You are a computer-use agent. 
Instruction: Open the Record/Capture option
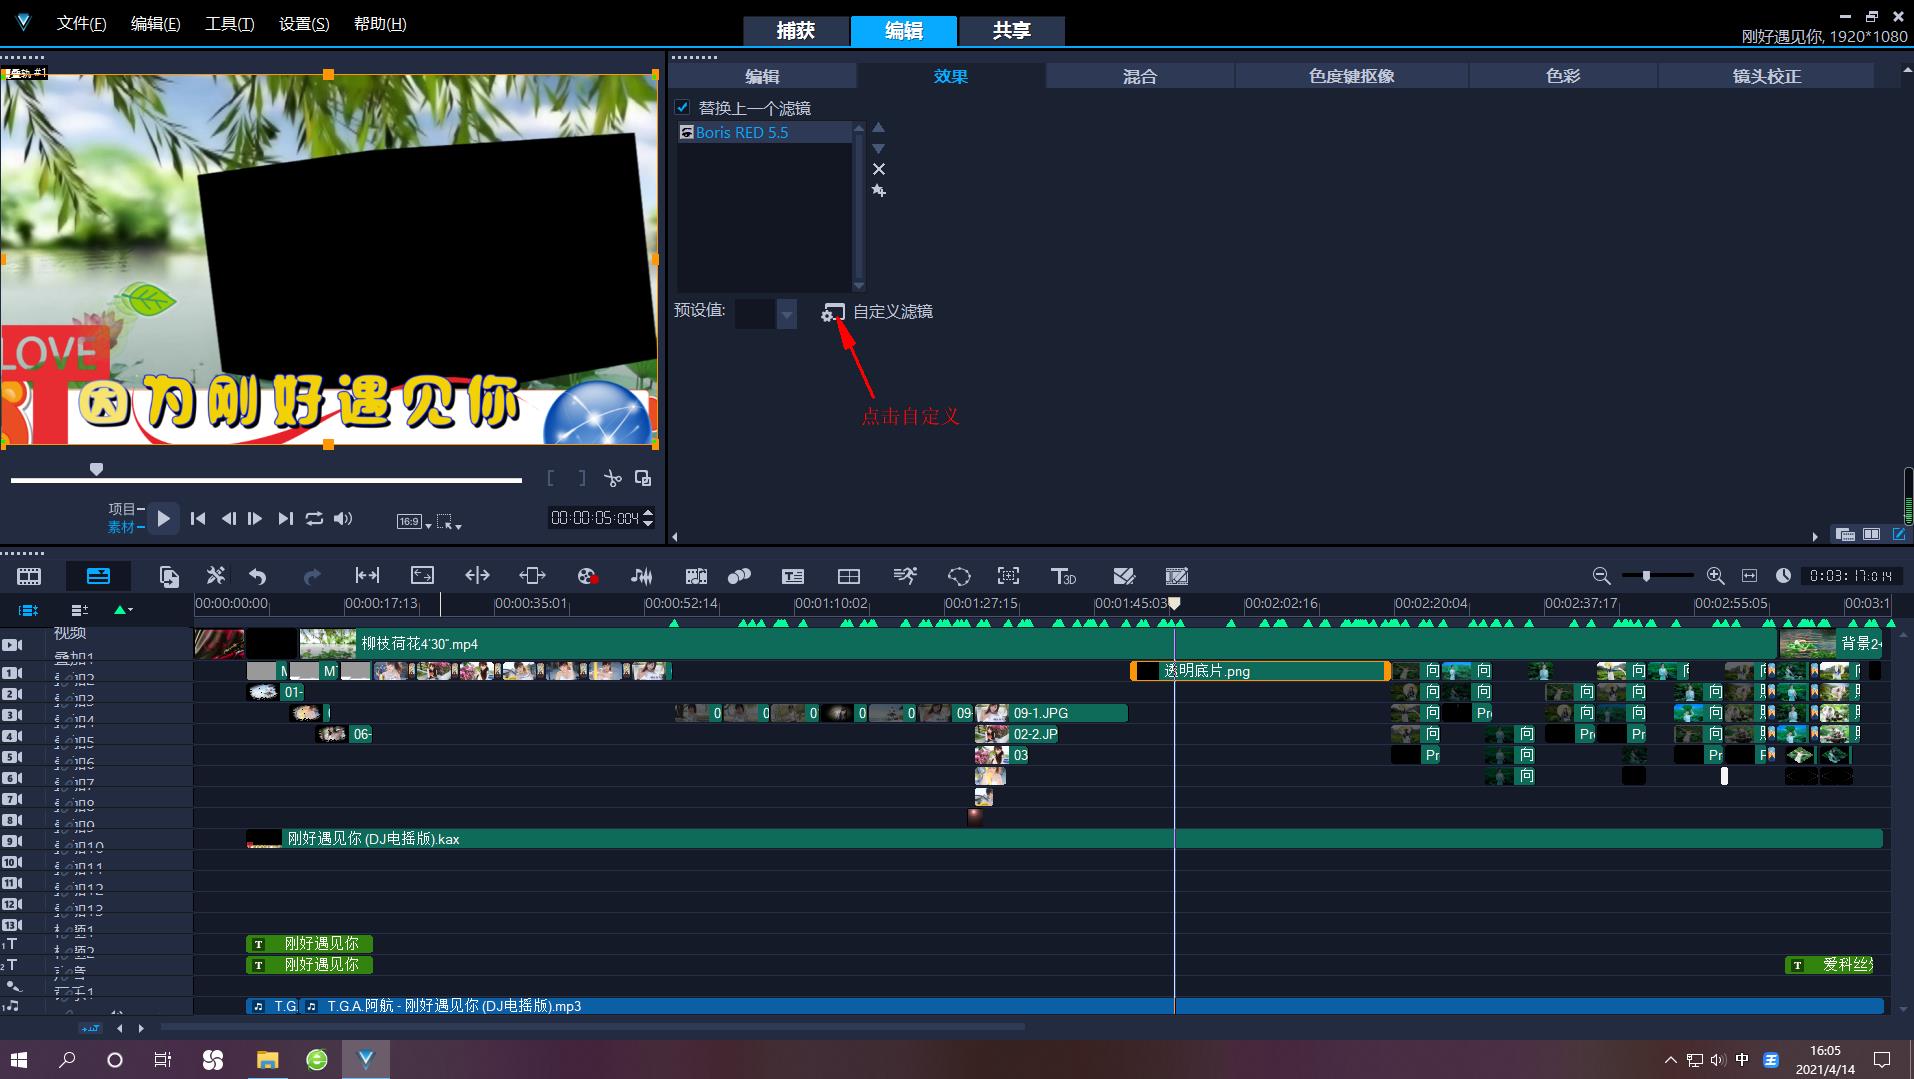[587, 576]
